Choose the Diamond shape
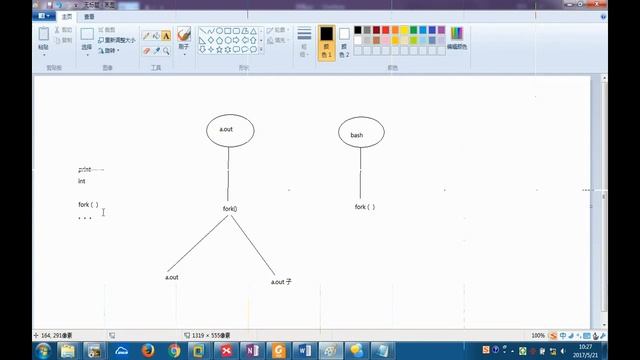Image resolution: width=640 pixels, height=360 pixels. pos(211,40)
